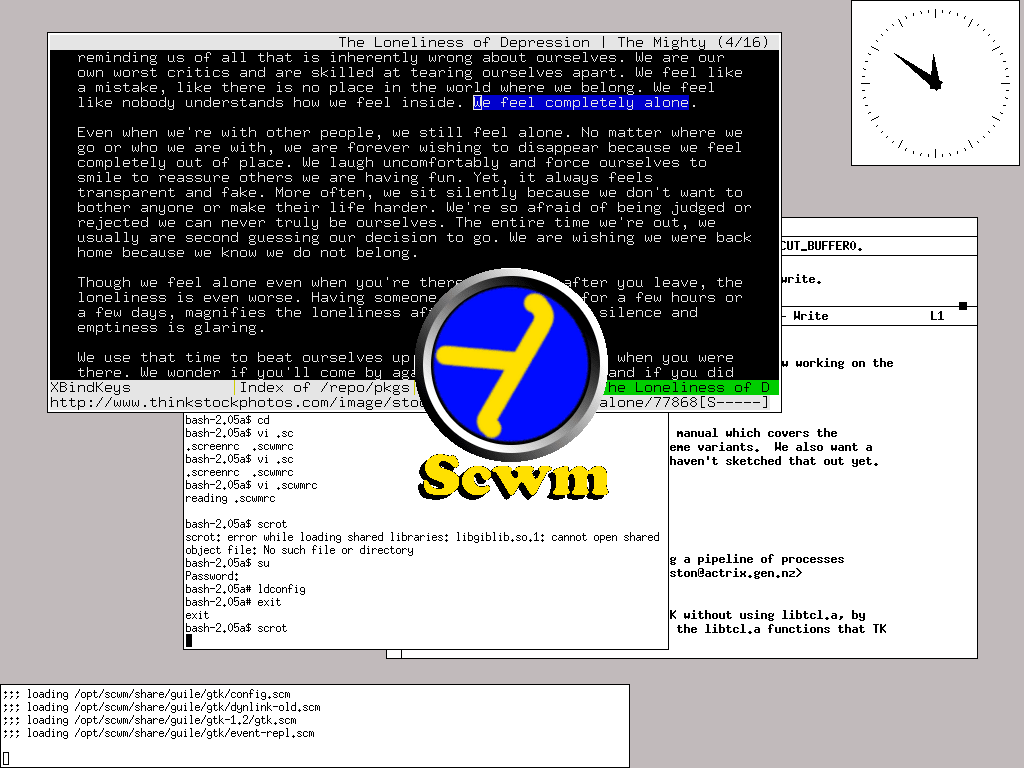Viewport: 1024px width, 768px height.
Task: Click the terminal line bash-2.05a$ cd
Action: point(227,420)
